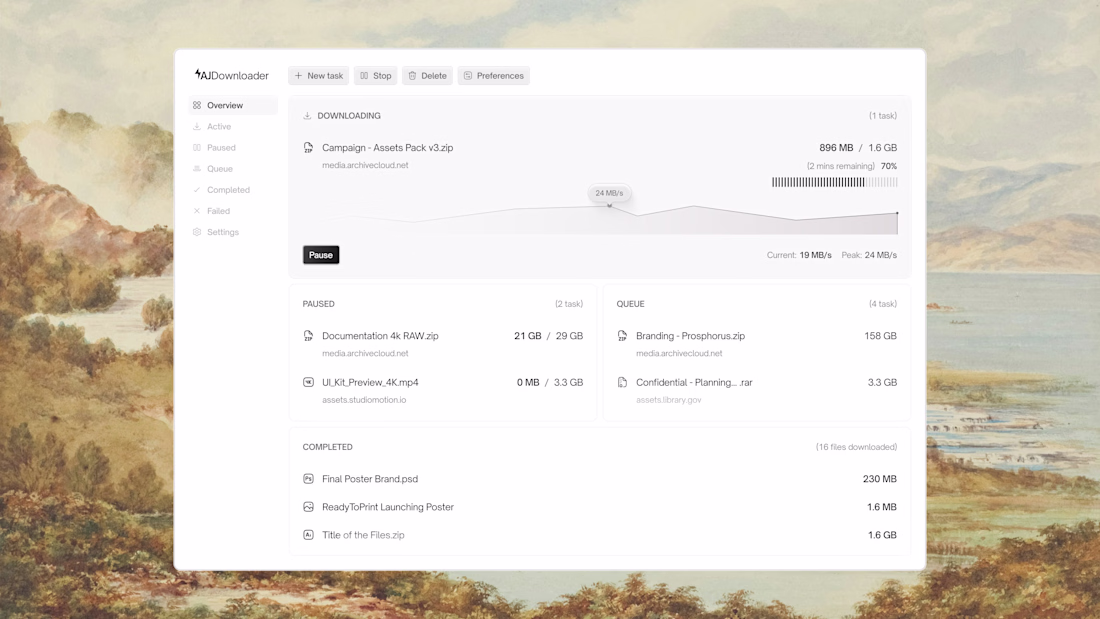
Task: Select ReadyToPrint Launching Poster
Action: pyautogui.click(x=600, y=507)
